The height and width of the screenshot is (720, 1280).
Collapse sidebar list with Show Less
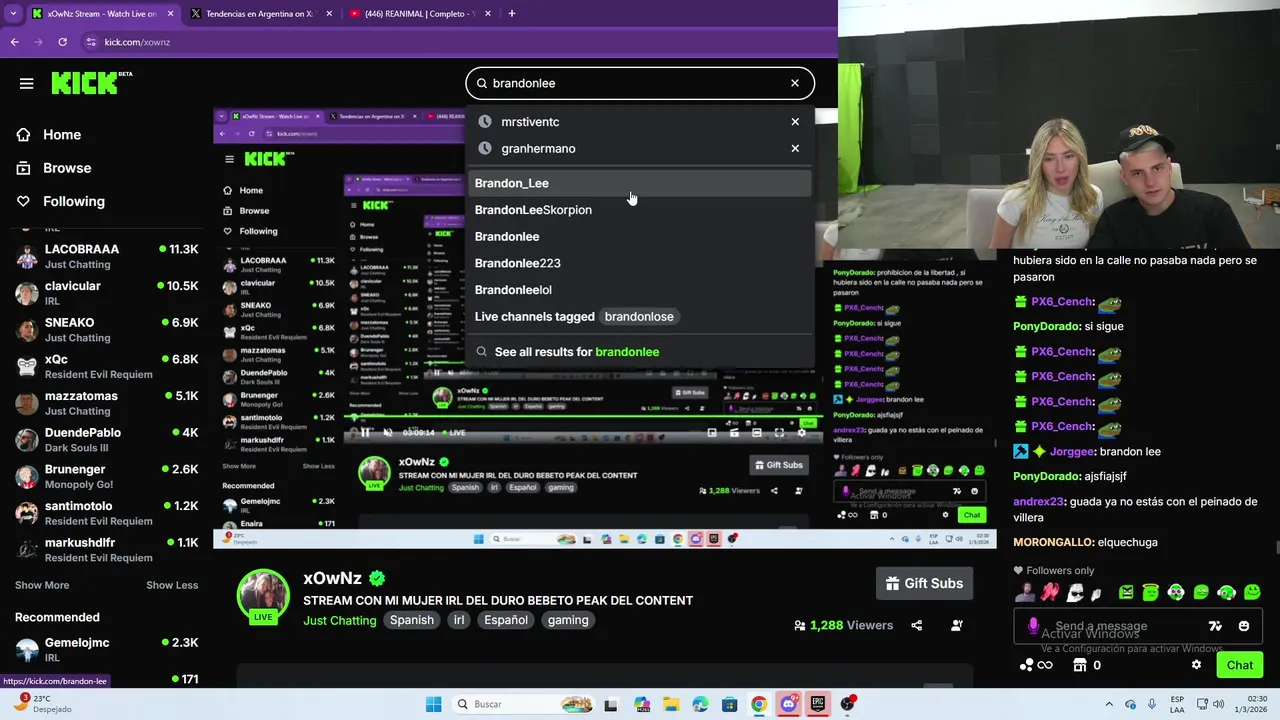click(x=172, y=585)
